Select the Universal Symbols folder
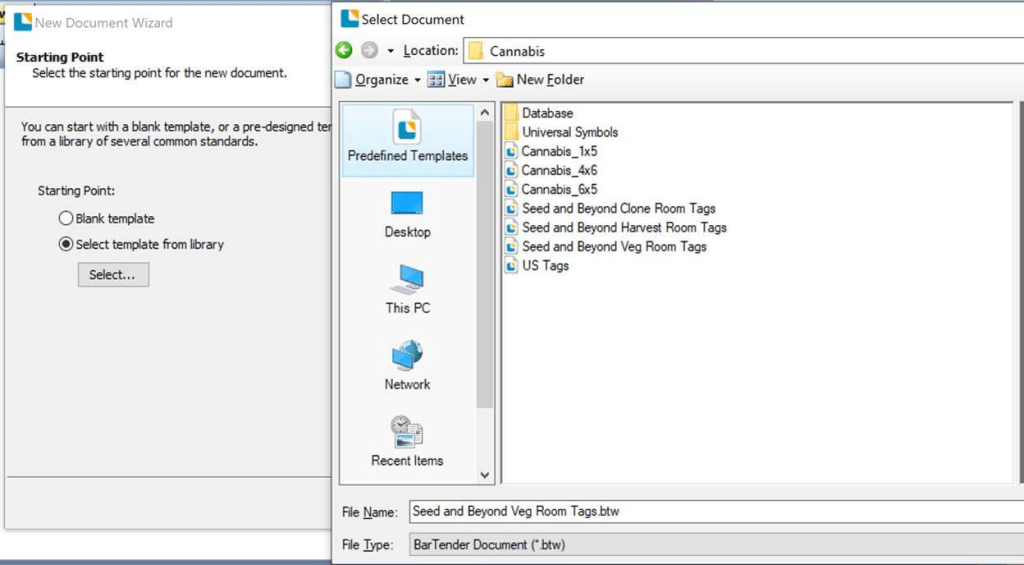1024x565 pixels. click(562, 132)
